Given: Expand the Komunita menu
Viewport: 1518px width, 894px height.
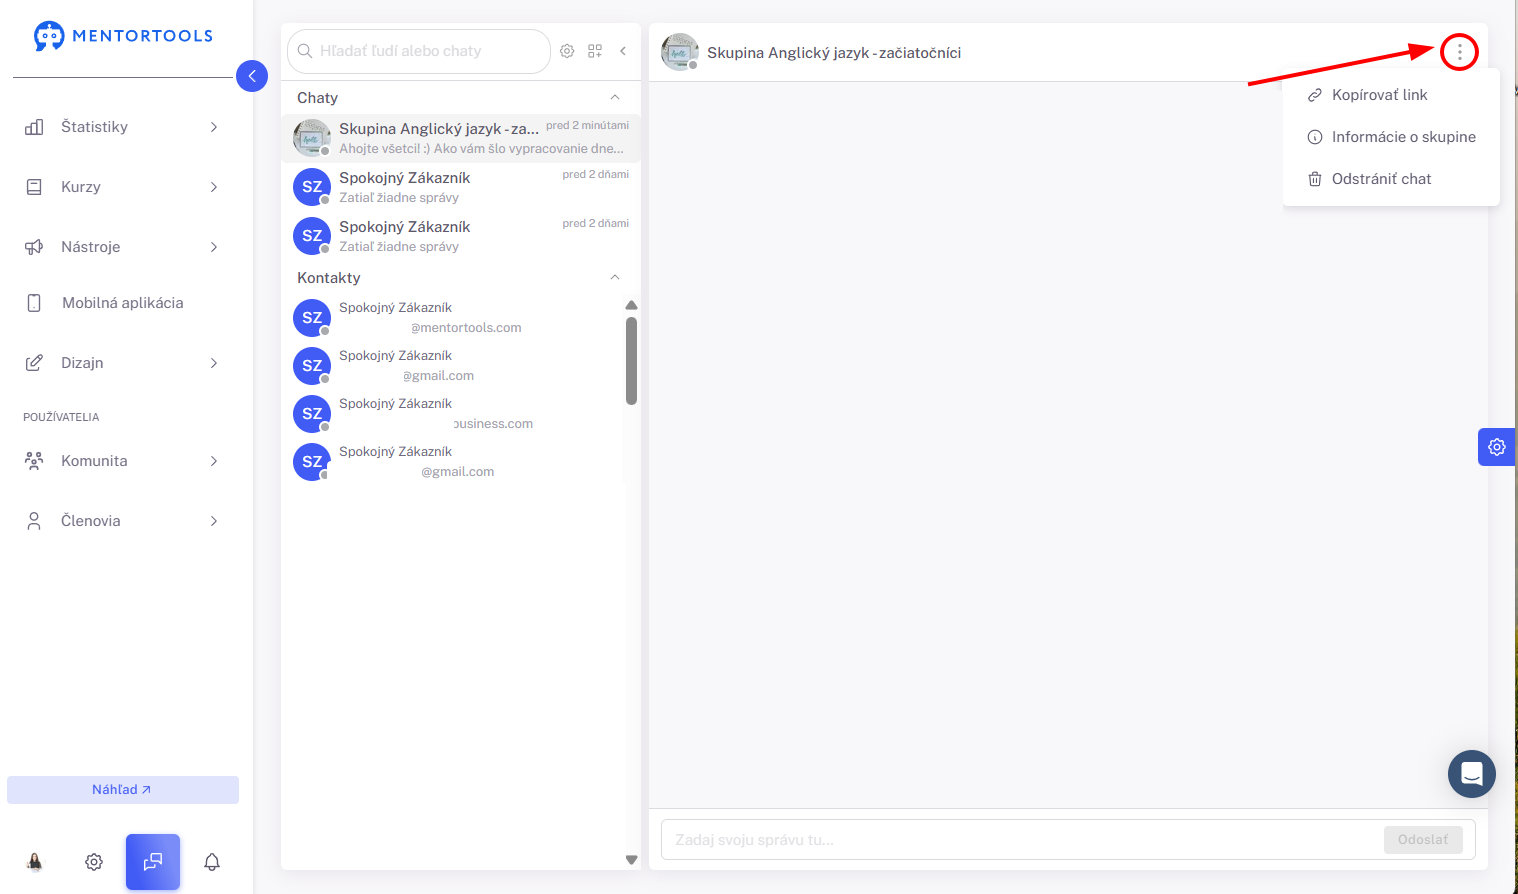Looking at the screenshot, I should pyautogui.click(x=121, y=461).
